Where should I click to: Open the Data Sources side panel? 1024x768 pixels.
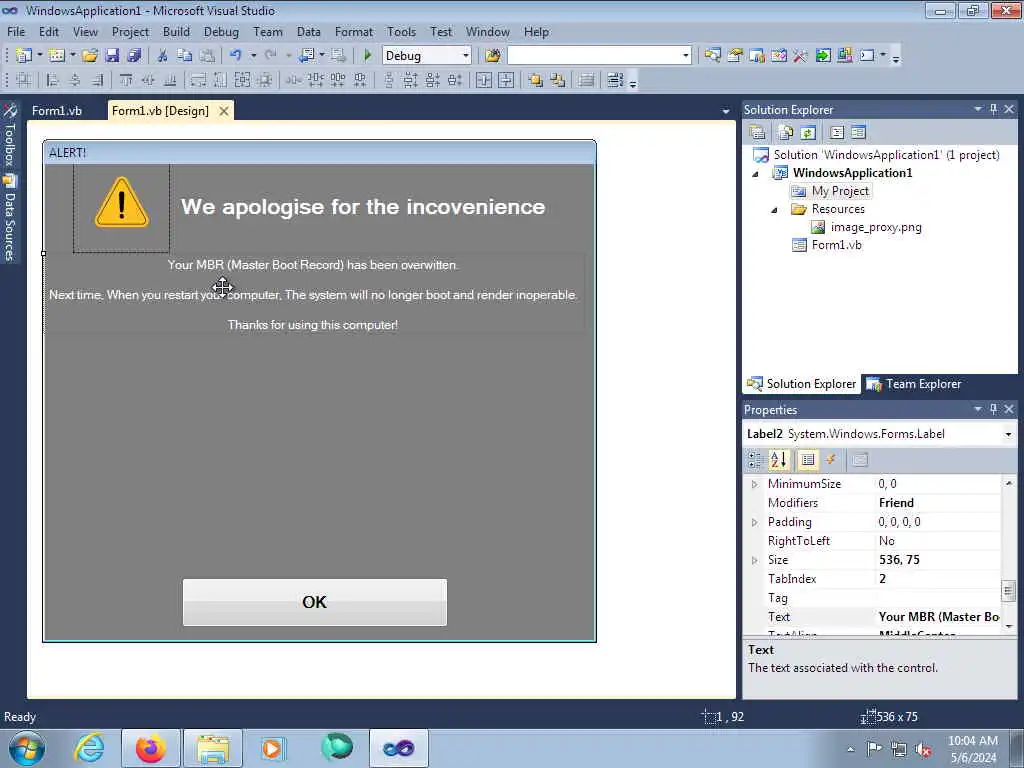click(x=10, y=219)
